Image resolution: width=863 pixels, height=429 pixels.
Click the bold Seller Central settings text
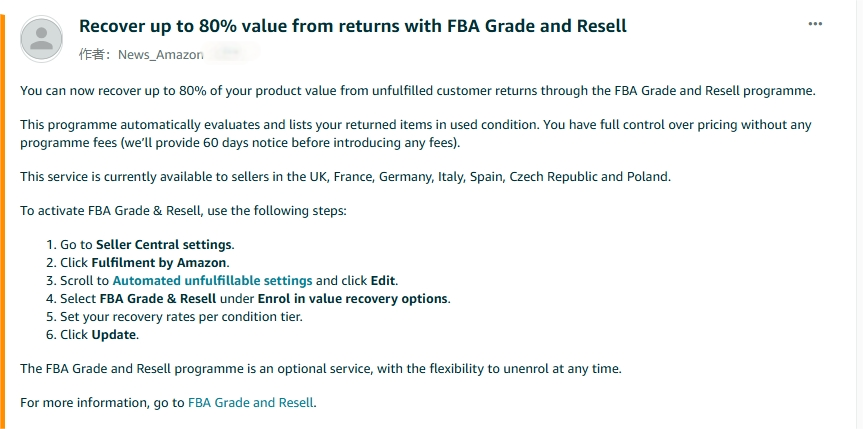[164, 245]
